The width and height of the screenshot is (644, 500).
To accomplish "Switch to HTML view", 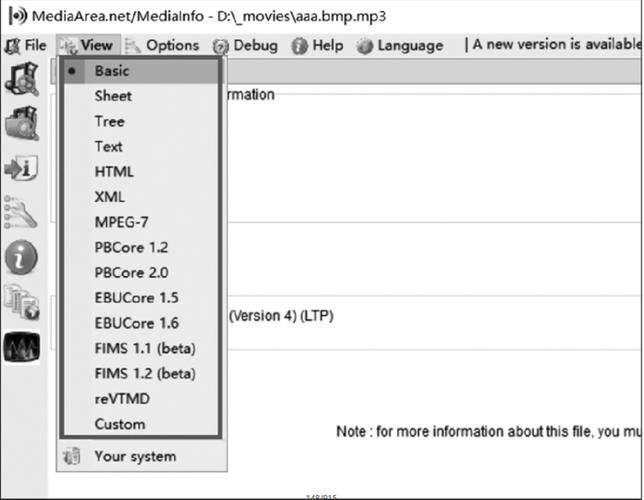I will 141,172.
